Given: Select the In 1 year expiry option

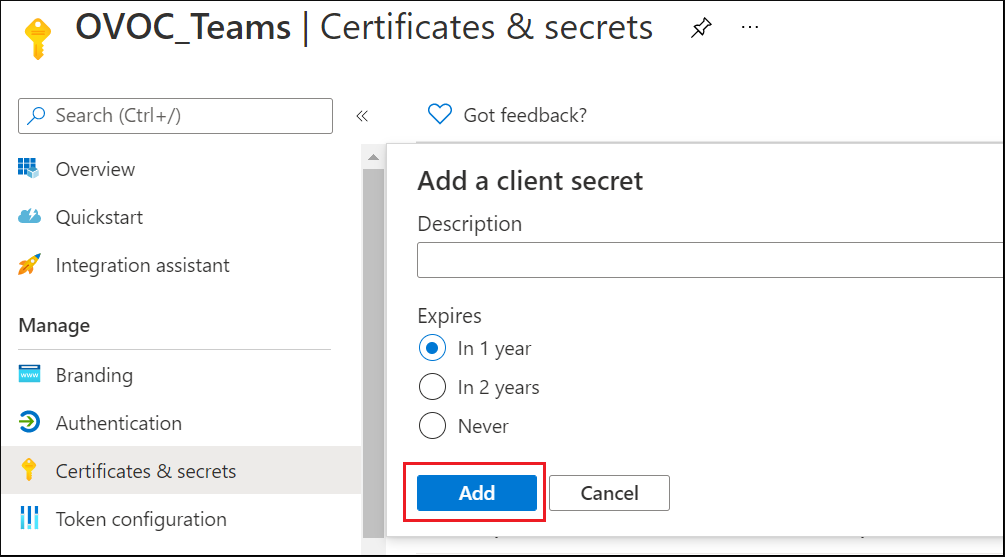Looking at the screenshot, I should tap(432, 349).
